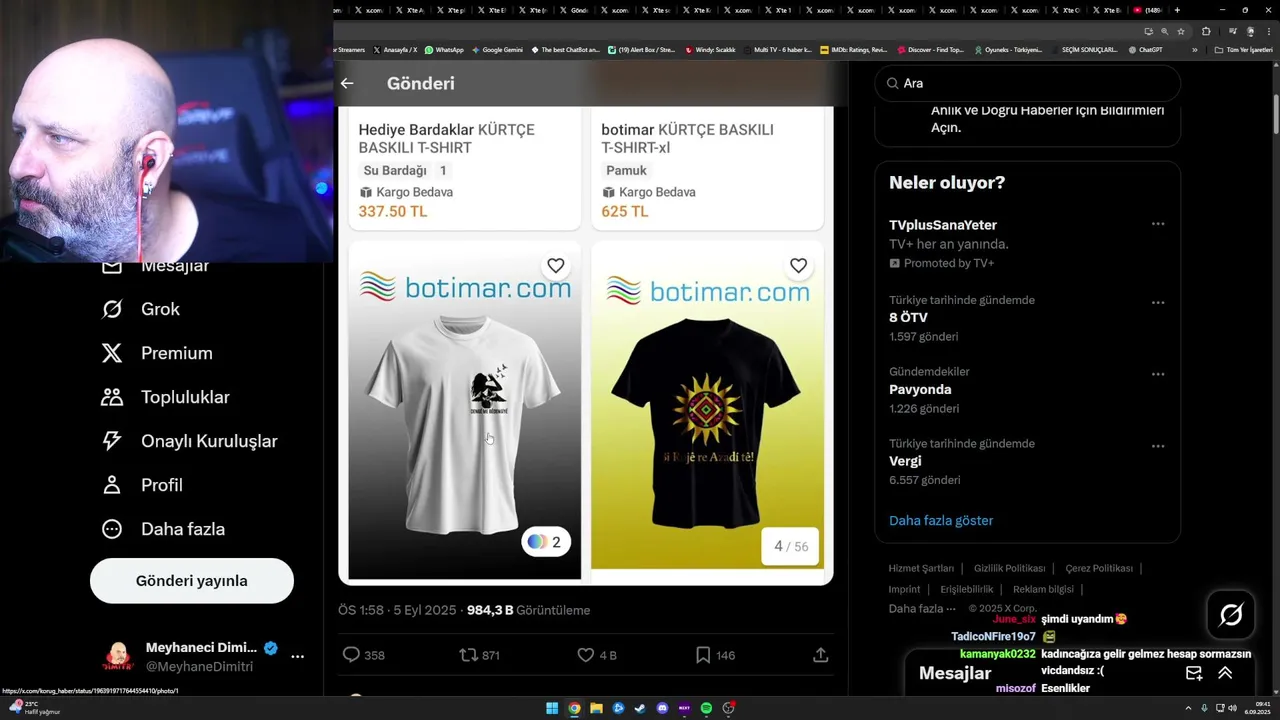Image resolution: width=1280 pixels, height=720 pixels.
Task: Favorite the white botimar t-shirt with heart
Action: pos(556,265)
